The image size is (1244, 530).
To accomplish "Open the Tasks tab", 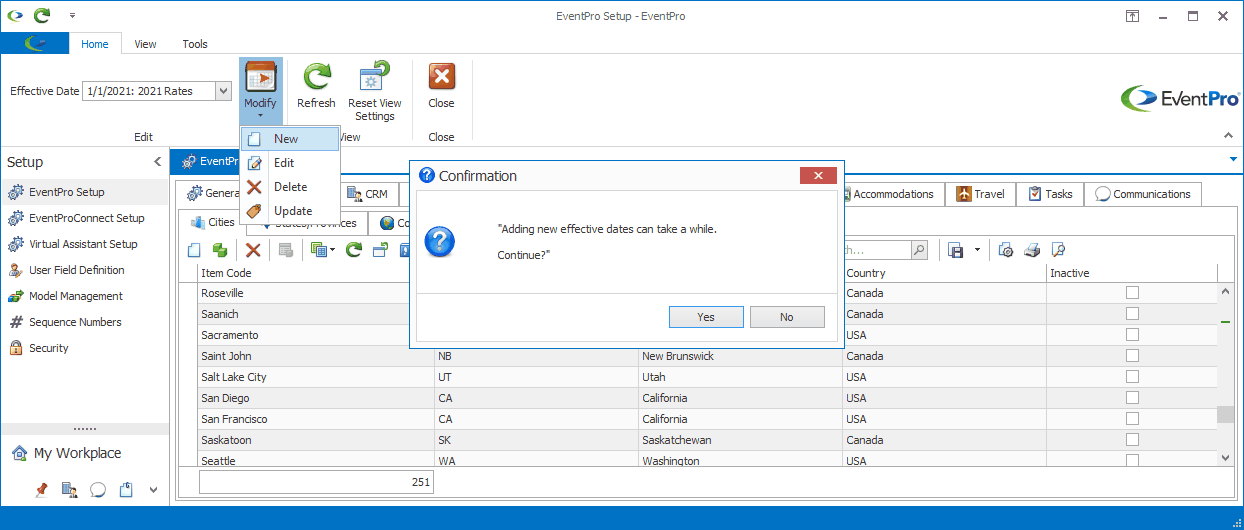I will click(x=1050, y=194).
